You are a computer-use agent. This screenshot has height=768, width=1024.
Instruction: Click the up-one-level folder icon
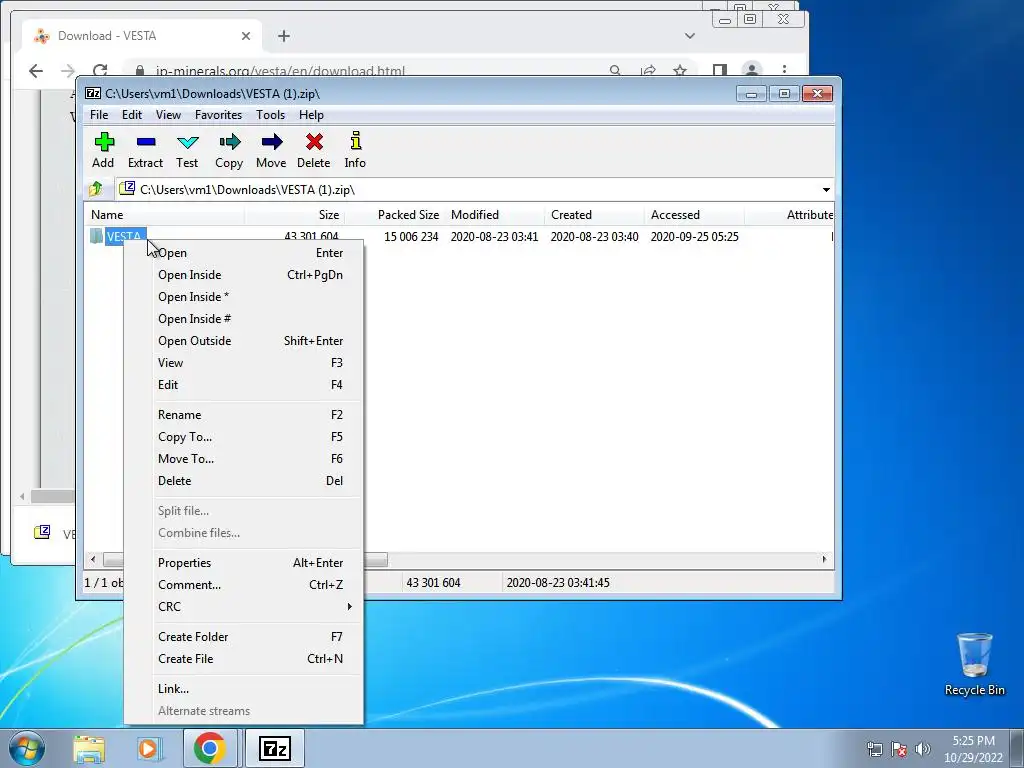click(96, 189)
